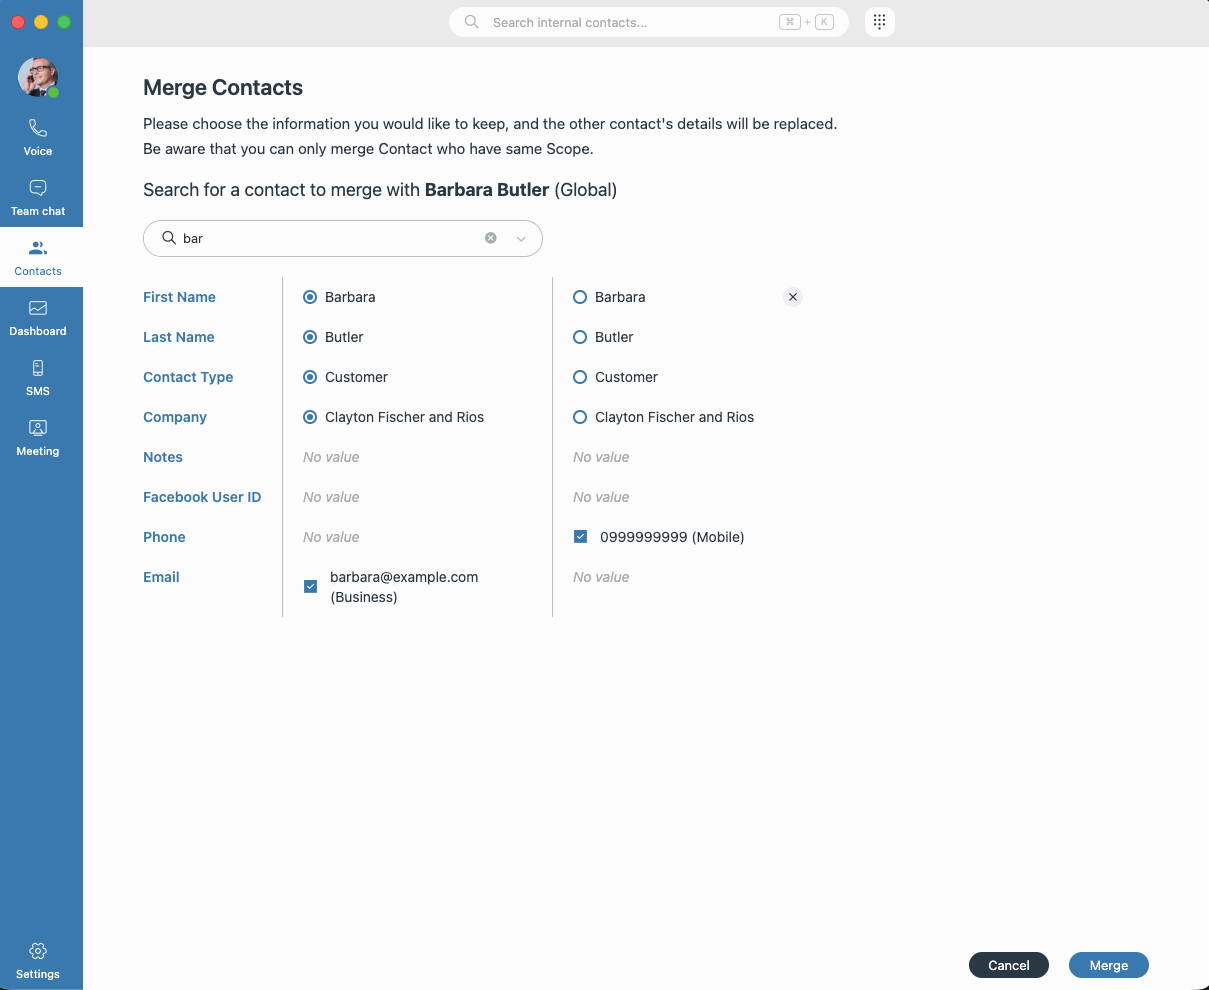This screenshot has height=990, width=1209.
Task: Clear the 'bar' search text
Action: [490, 237]
